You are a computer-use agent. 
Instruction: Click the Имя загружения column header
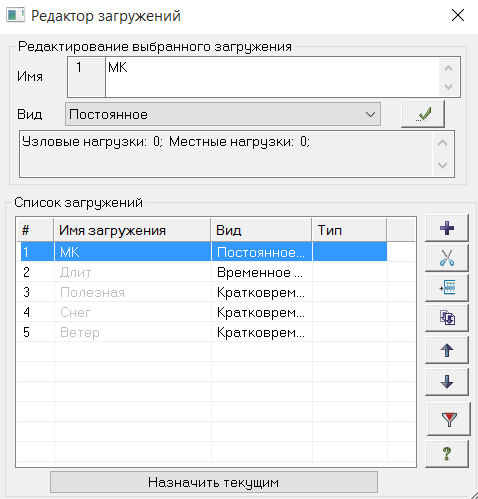(132, 230)
